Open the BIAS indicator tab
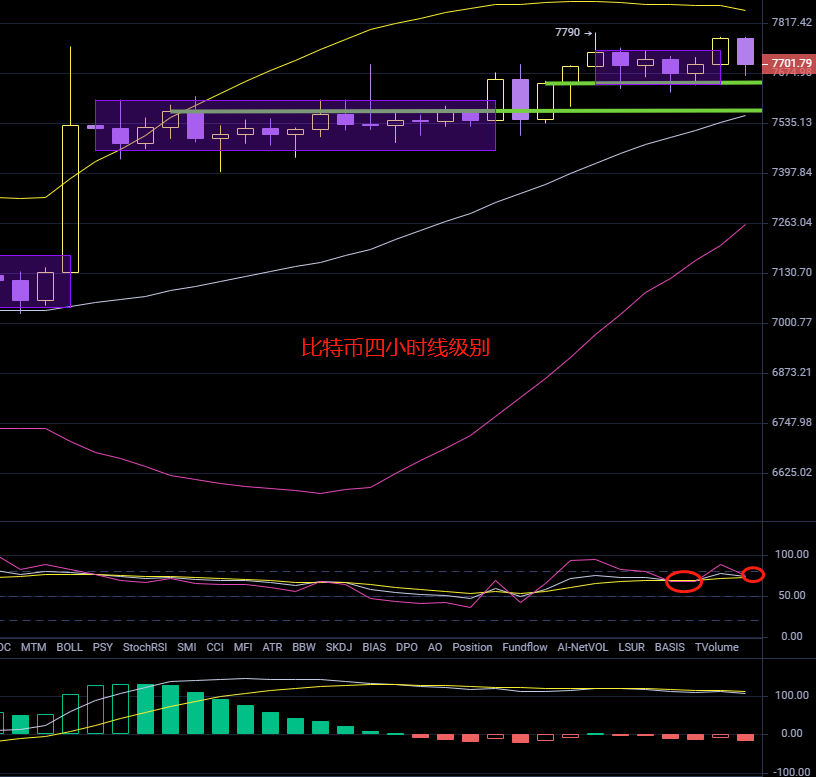The width and height of the screenshot is (816, 777). pyautogui.click(x=373, y=647)
